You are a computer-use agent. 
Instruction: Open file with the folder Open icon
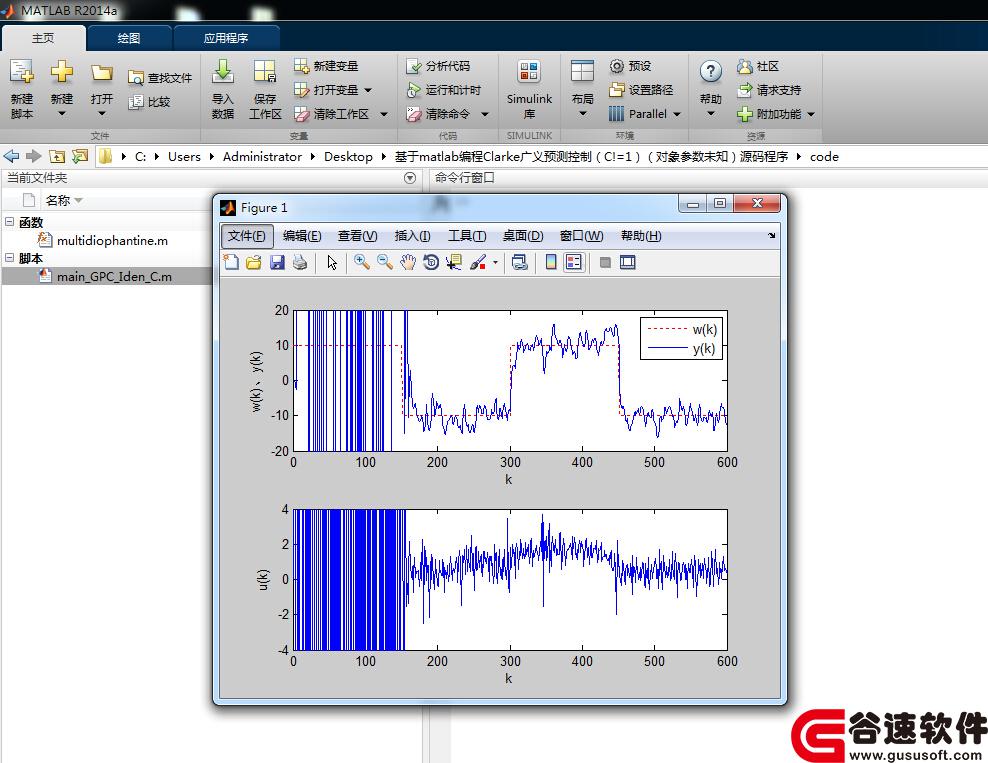coord(101,72)
